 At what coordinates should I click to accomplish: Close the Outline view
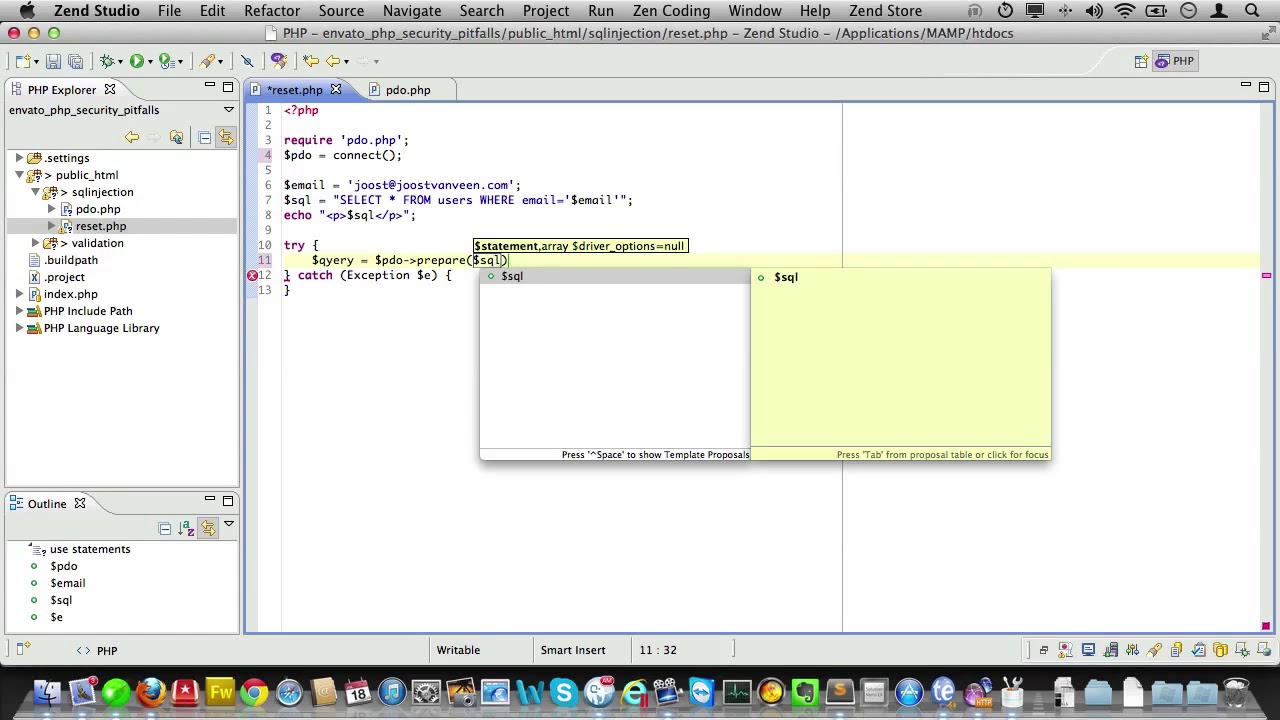point(80,504)
